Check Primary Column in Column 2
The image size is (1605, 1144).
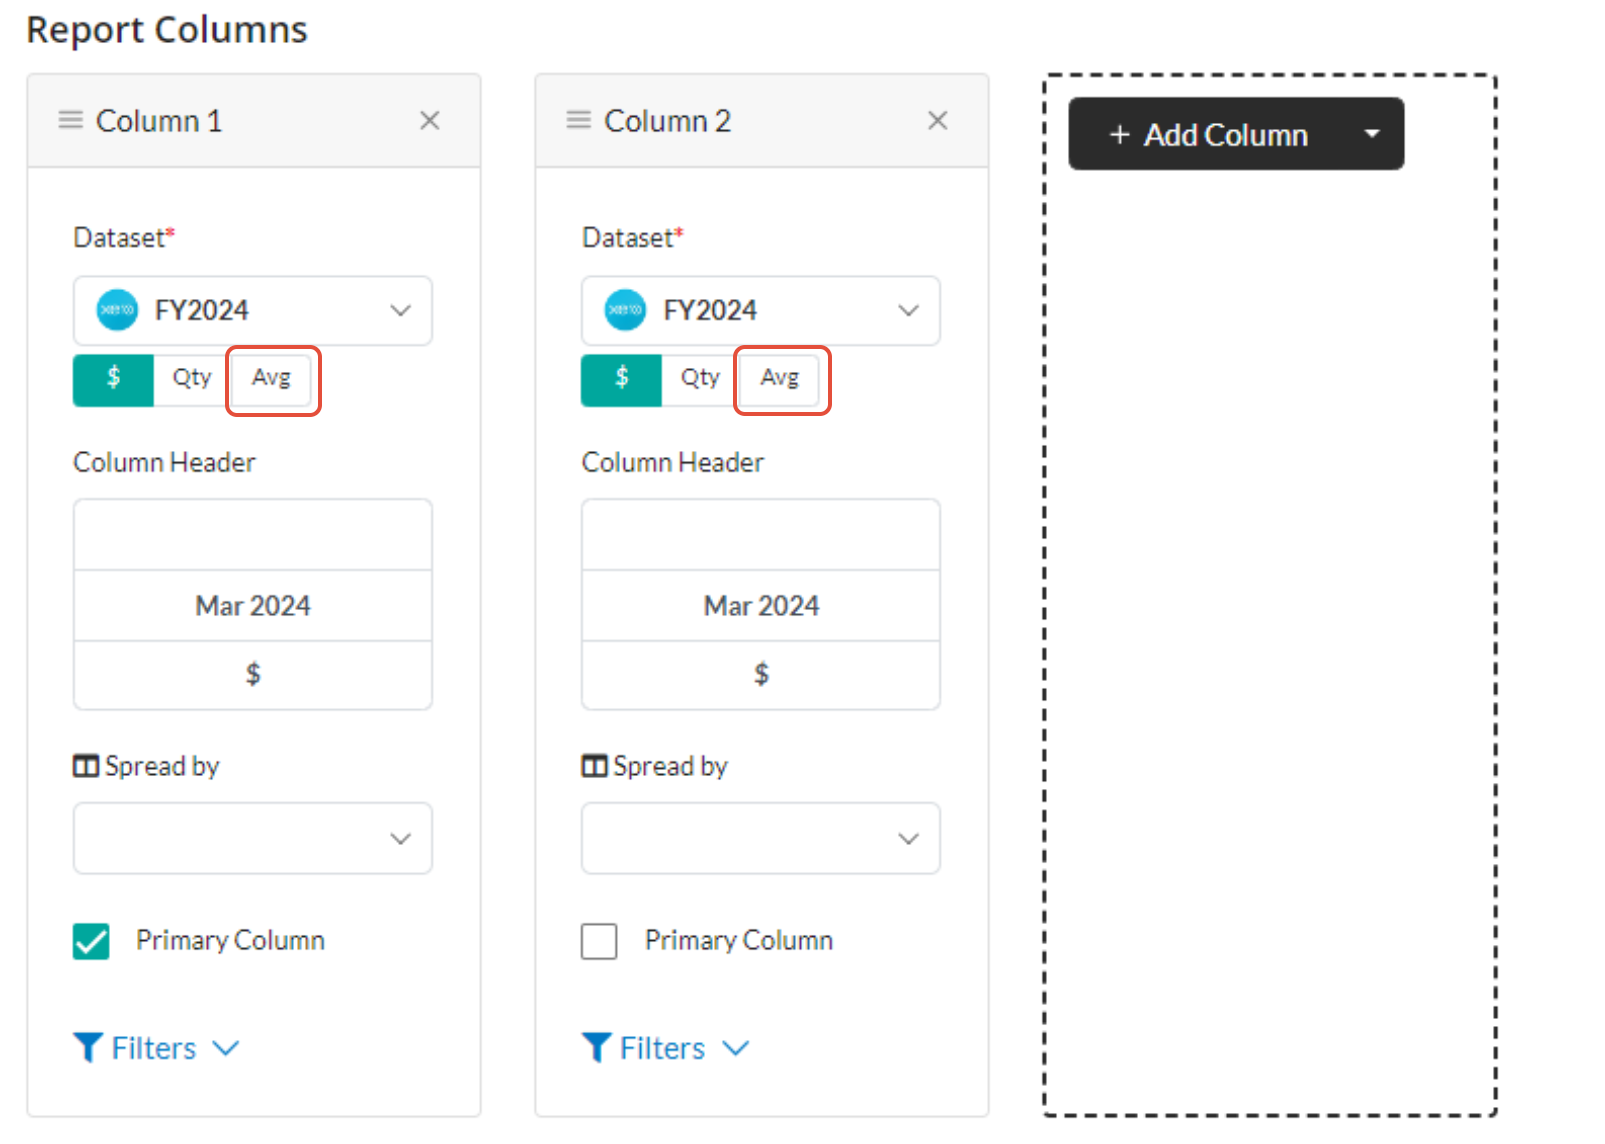pyautogui.click(x=599, y=941)
